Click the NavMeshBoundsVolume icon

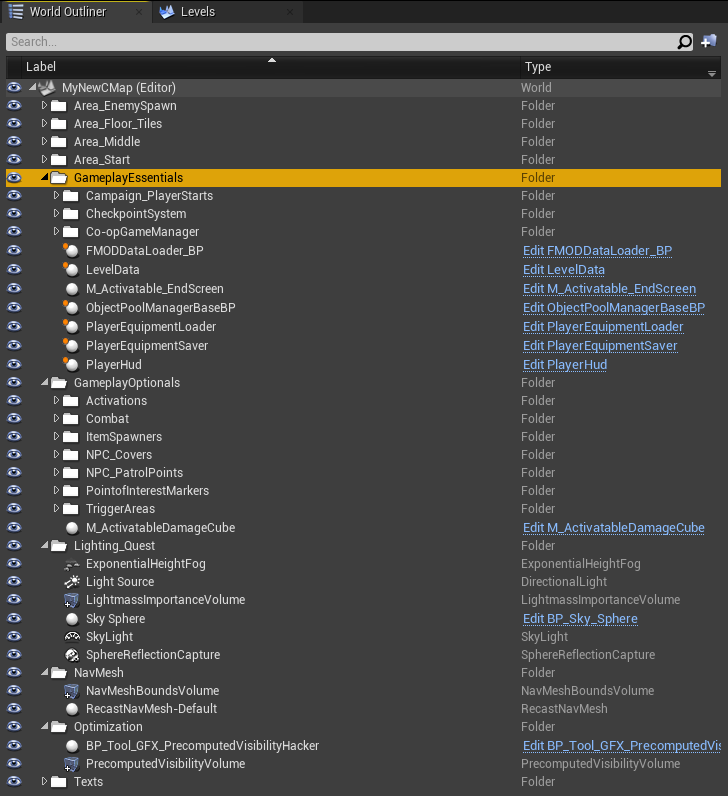click(x=71, y=691)
